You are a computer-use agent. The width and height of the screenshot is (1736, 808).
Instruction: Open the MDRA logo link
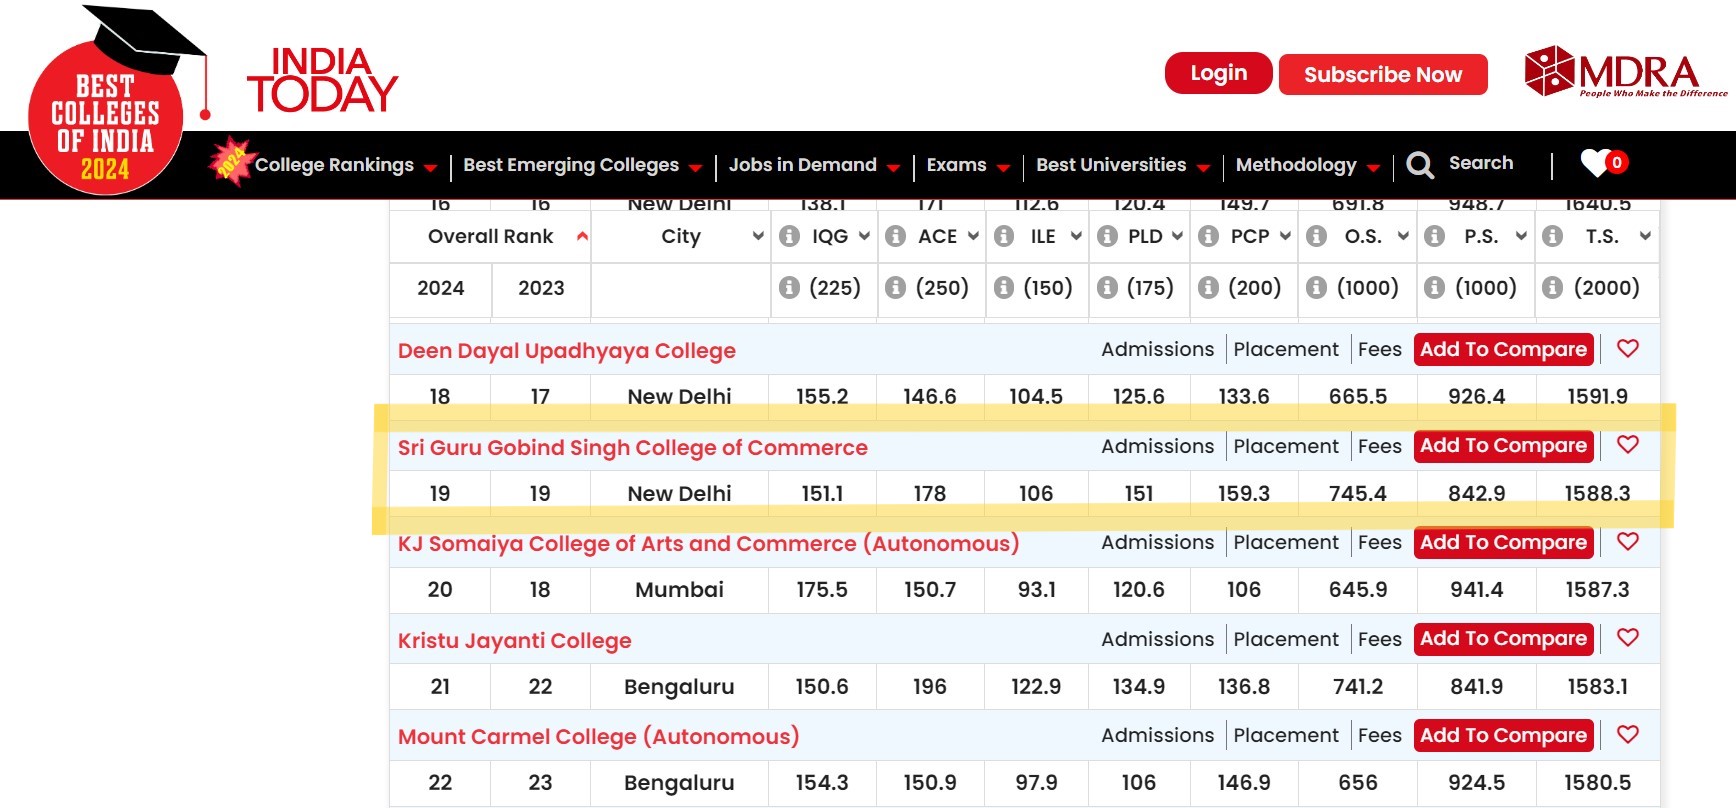tap(1625, 72)
